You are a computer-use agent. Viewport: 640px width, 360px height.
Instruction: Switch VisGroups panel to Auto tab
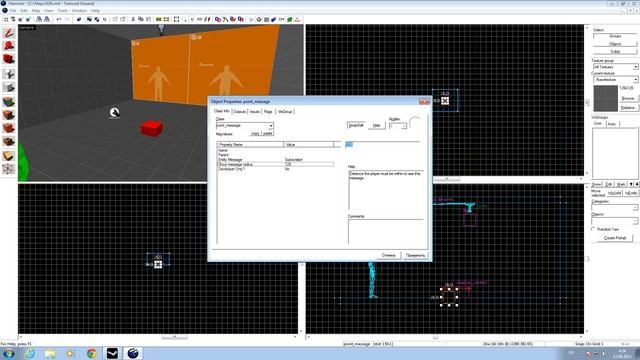coord(612,124)
